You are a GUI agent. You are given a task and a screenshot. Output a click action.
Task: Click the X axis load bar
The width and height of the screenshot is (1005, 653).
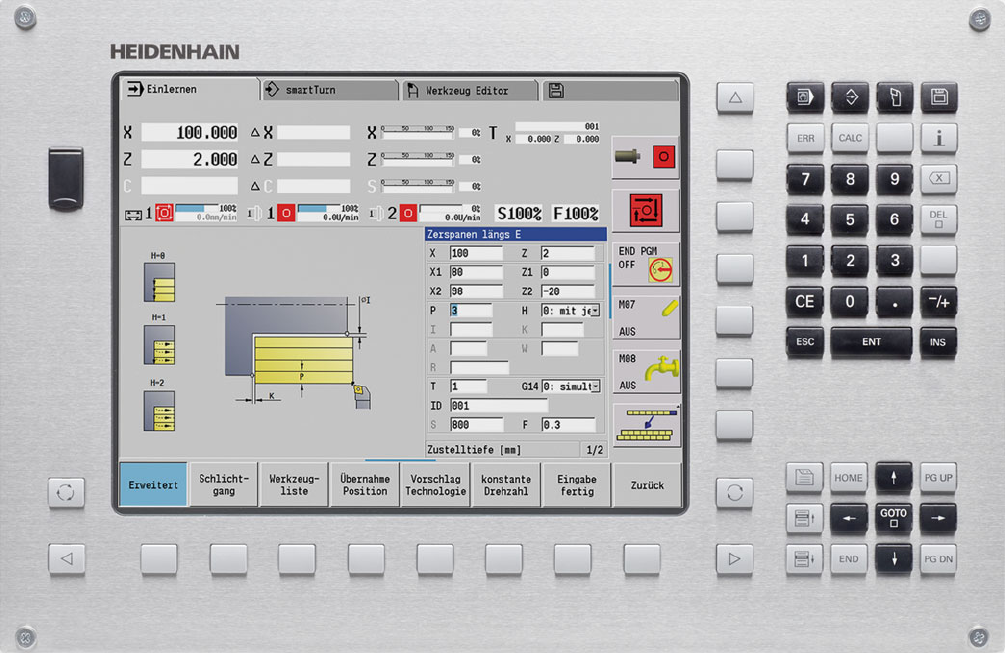(418, 133)
